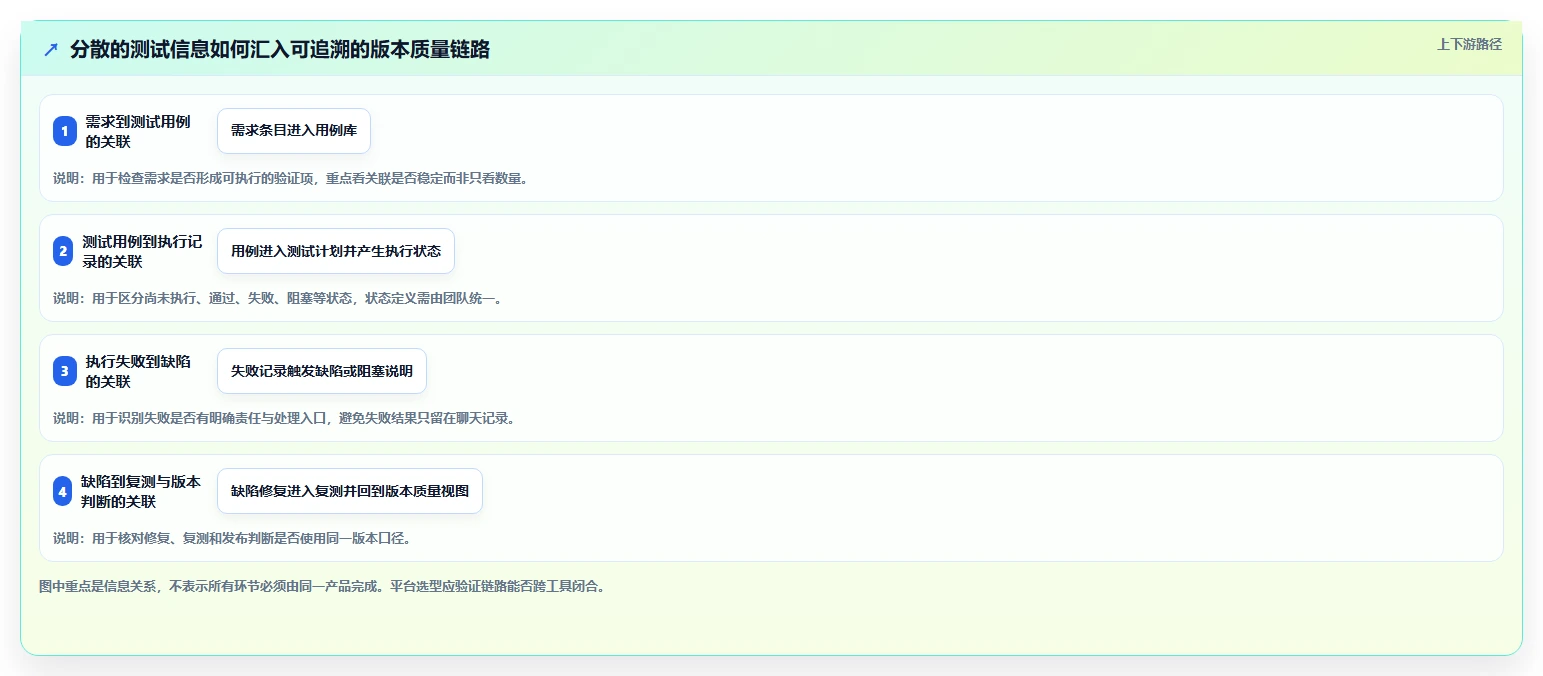Click the arrow icon beside the title
The image size is (1543, 676).
pyautogui.click(x=51, y=49)
